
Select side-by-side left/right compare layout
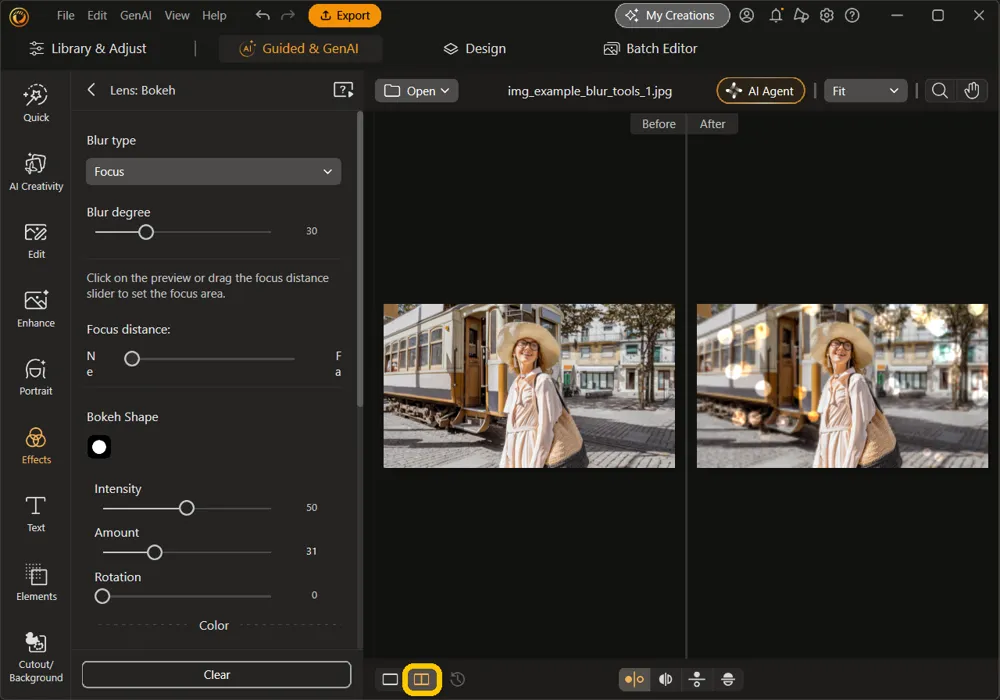pyautogui.click(x=634, y=679)
